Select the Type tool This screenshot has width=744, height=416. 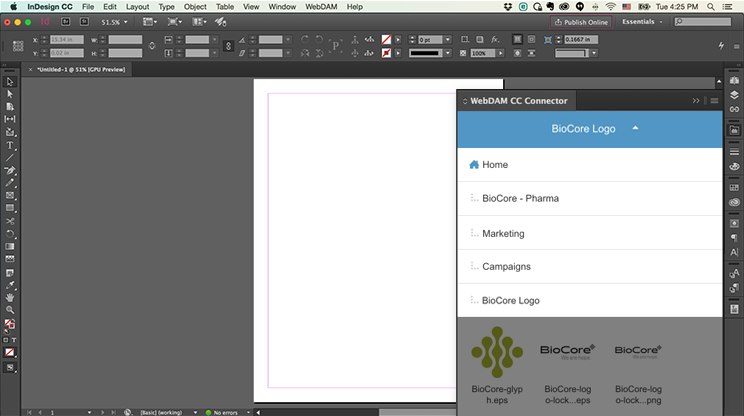click(x=9, y=145)
